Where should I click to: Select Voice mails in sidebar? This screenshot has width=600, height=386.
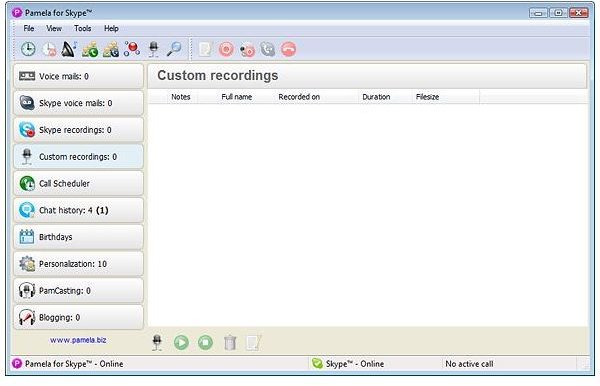(x=78, y=76)
